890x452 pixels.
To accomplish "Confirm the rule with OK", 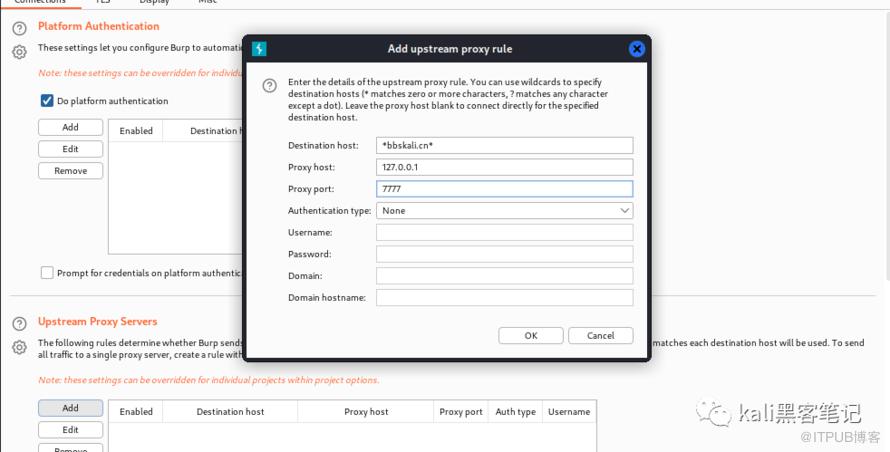I will (531, 336).
